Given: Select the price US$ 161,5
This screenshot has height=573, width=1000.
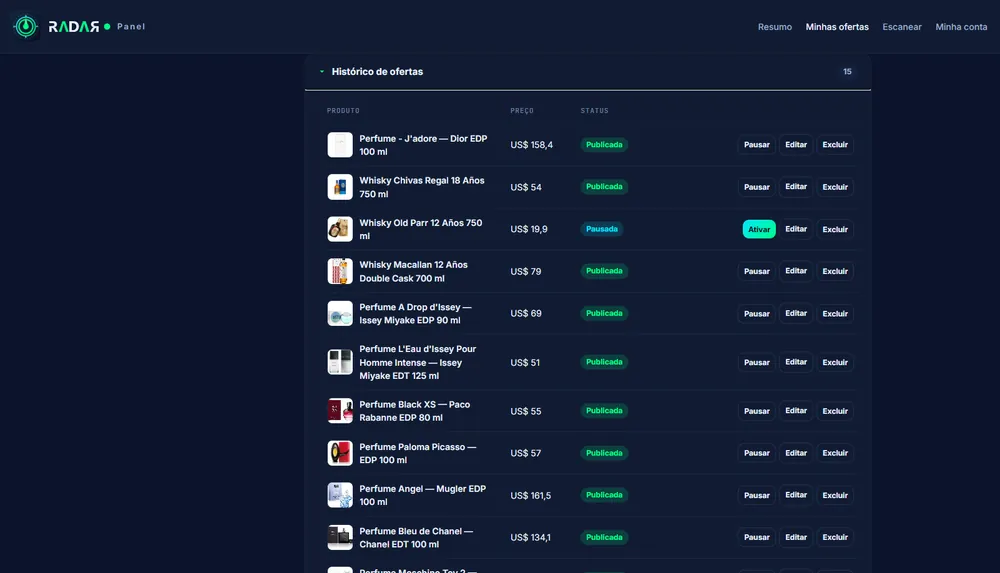Looking at the screenshot, I should (x=531, y=495).
